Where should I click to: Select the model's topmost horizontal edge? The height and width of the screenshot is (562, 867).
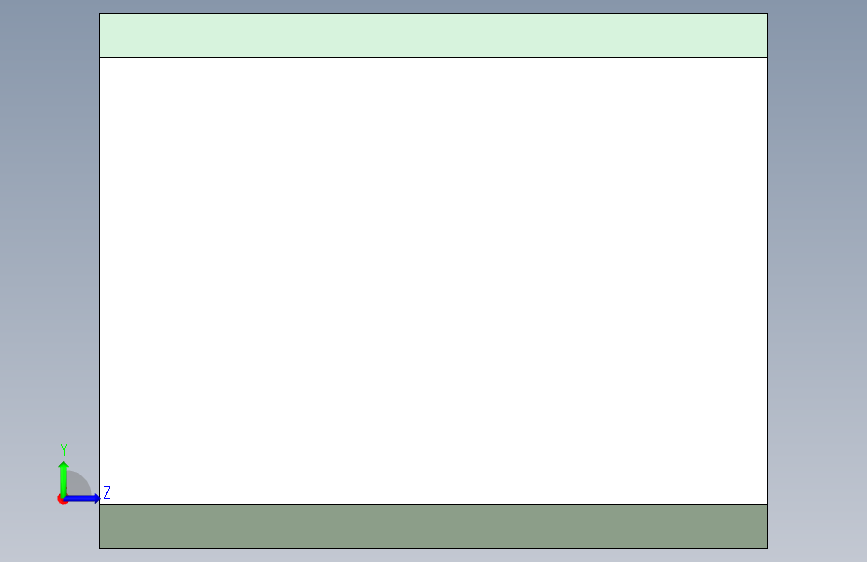[433, 13]
